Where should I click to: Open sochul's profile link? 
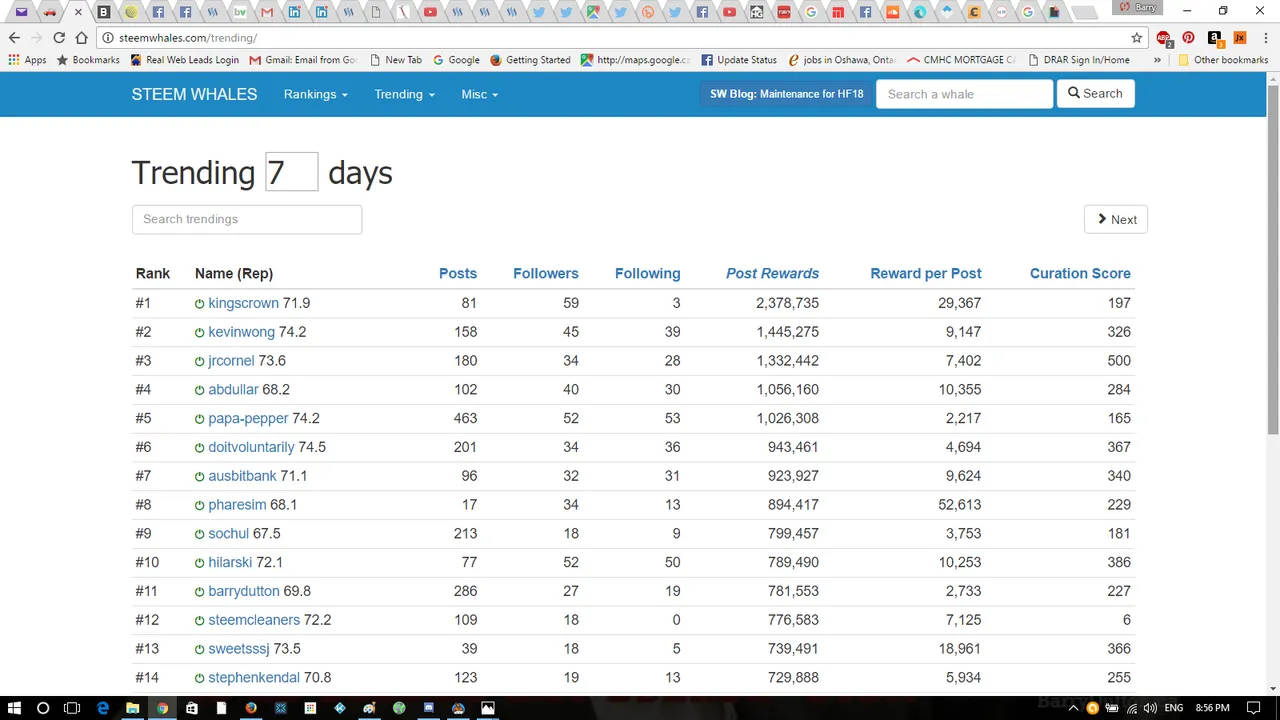228,534
